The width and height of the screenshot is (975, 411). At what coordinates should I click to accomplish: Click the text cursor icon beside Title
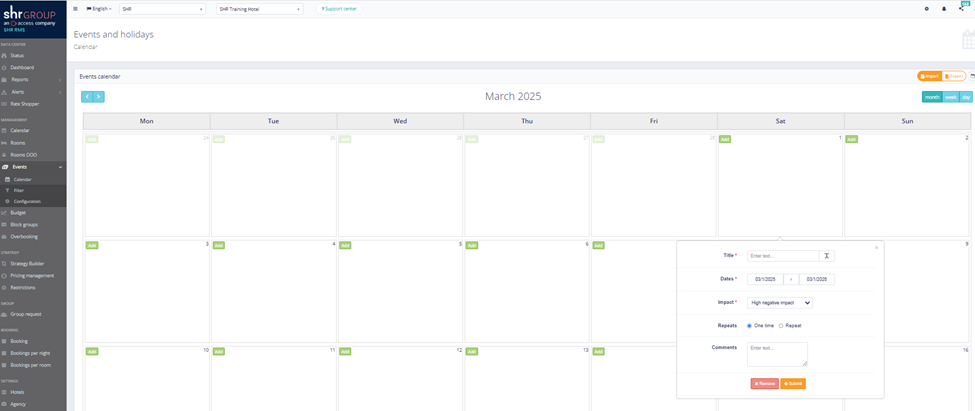tap(827, 256)
